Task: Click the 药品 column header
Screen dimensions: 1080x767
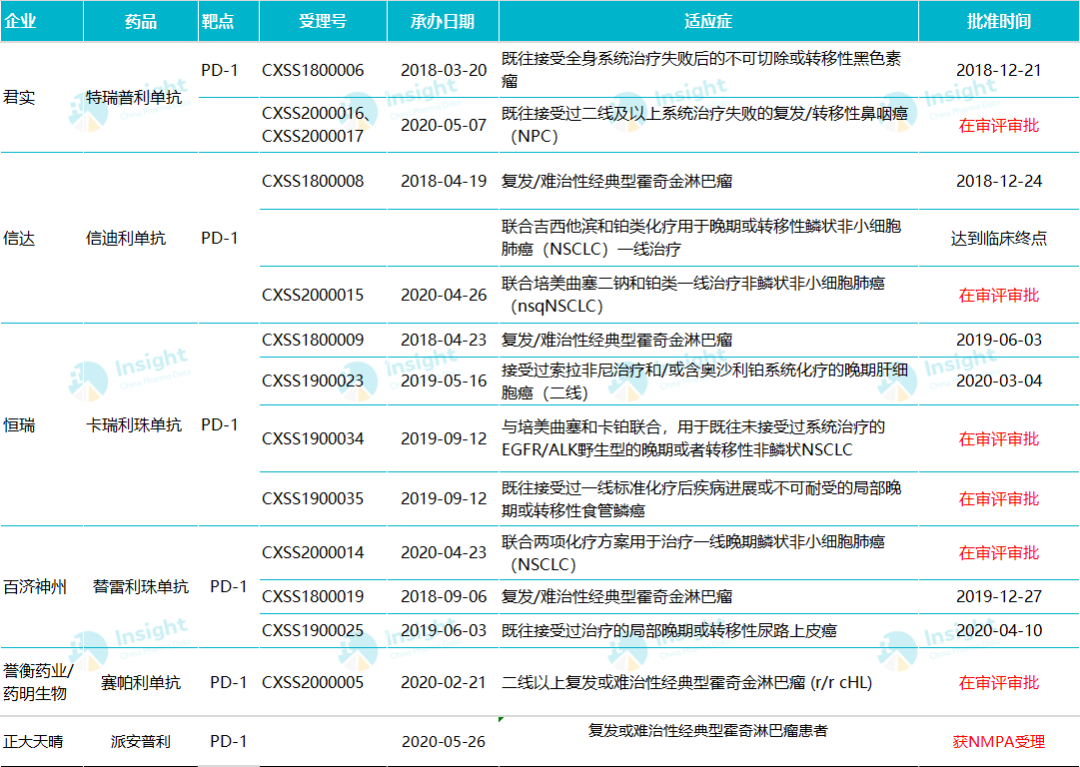Action: pyautogui.click(x=141, y=21)
